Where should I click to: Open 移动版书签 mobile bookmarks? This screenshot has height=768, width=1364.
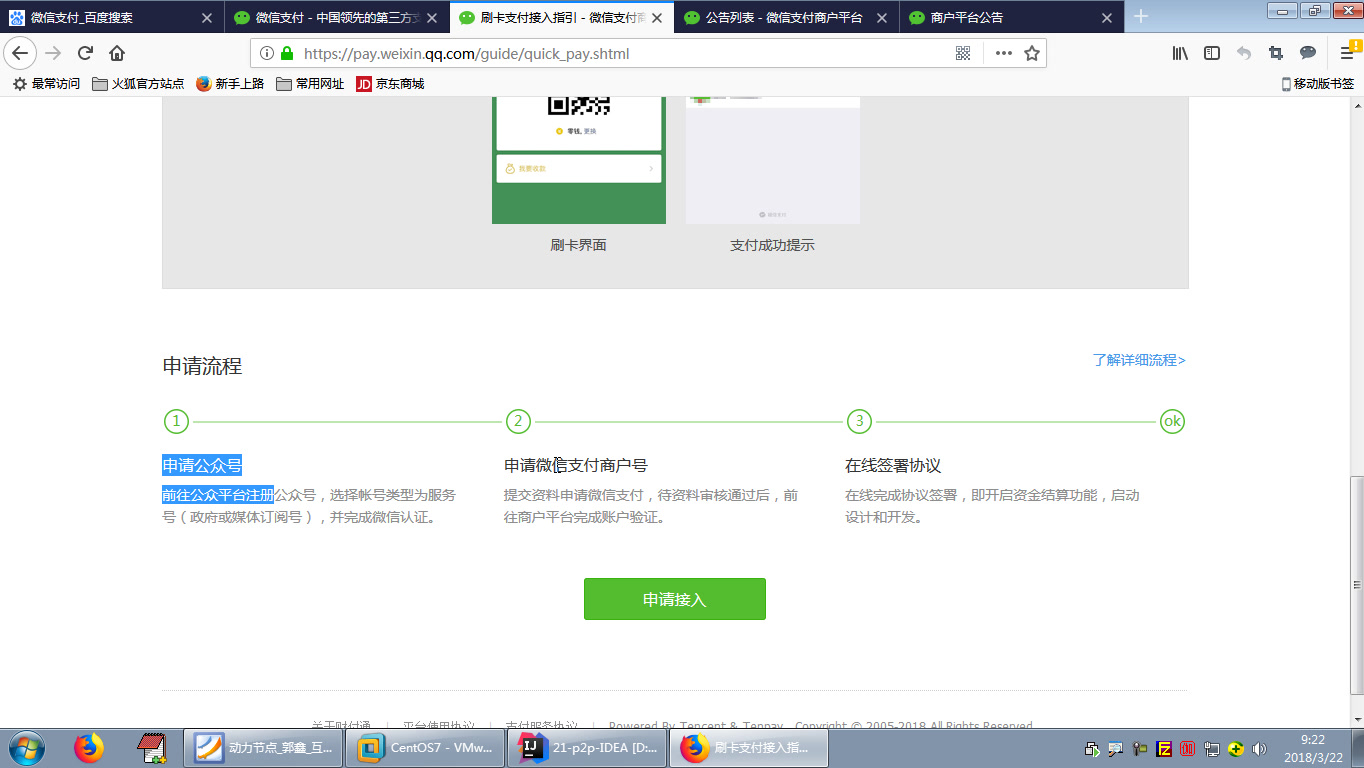(1318, 84)
